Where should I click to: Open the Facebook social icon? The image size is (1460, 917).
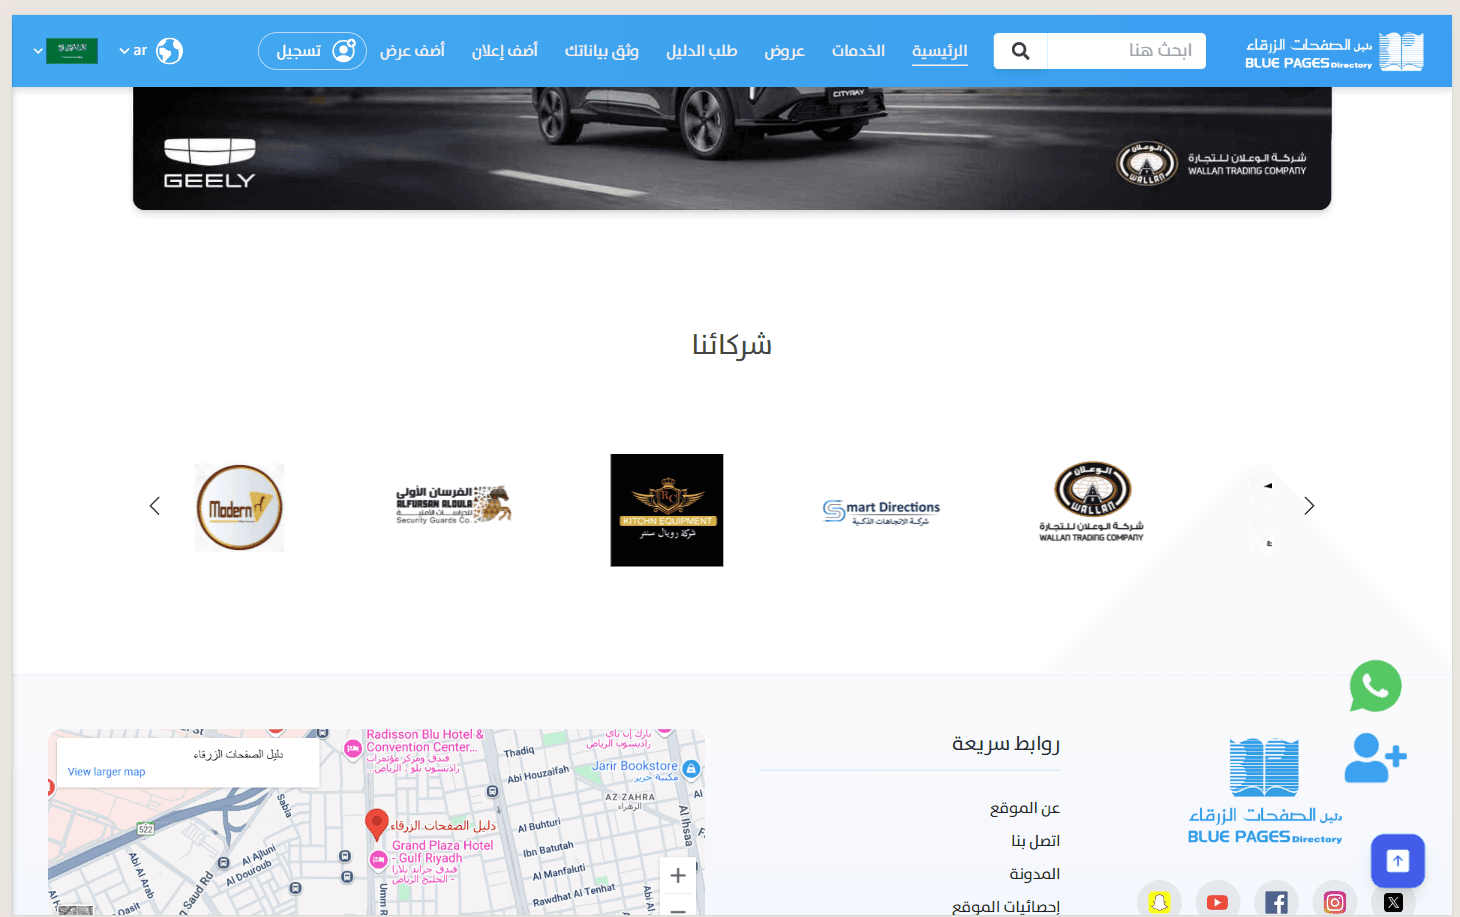point(1276,902)
